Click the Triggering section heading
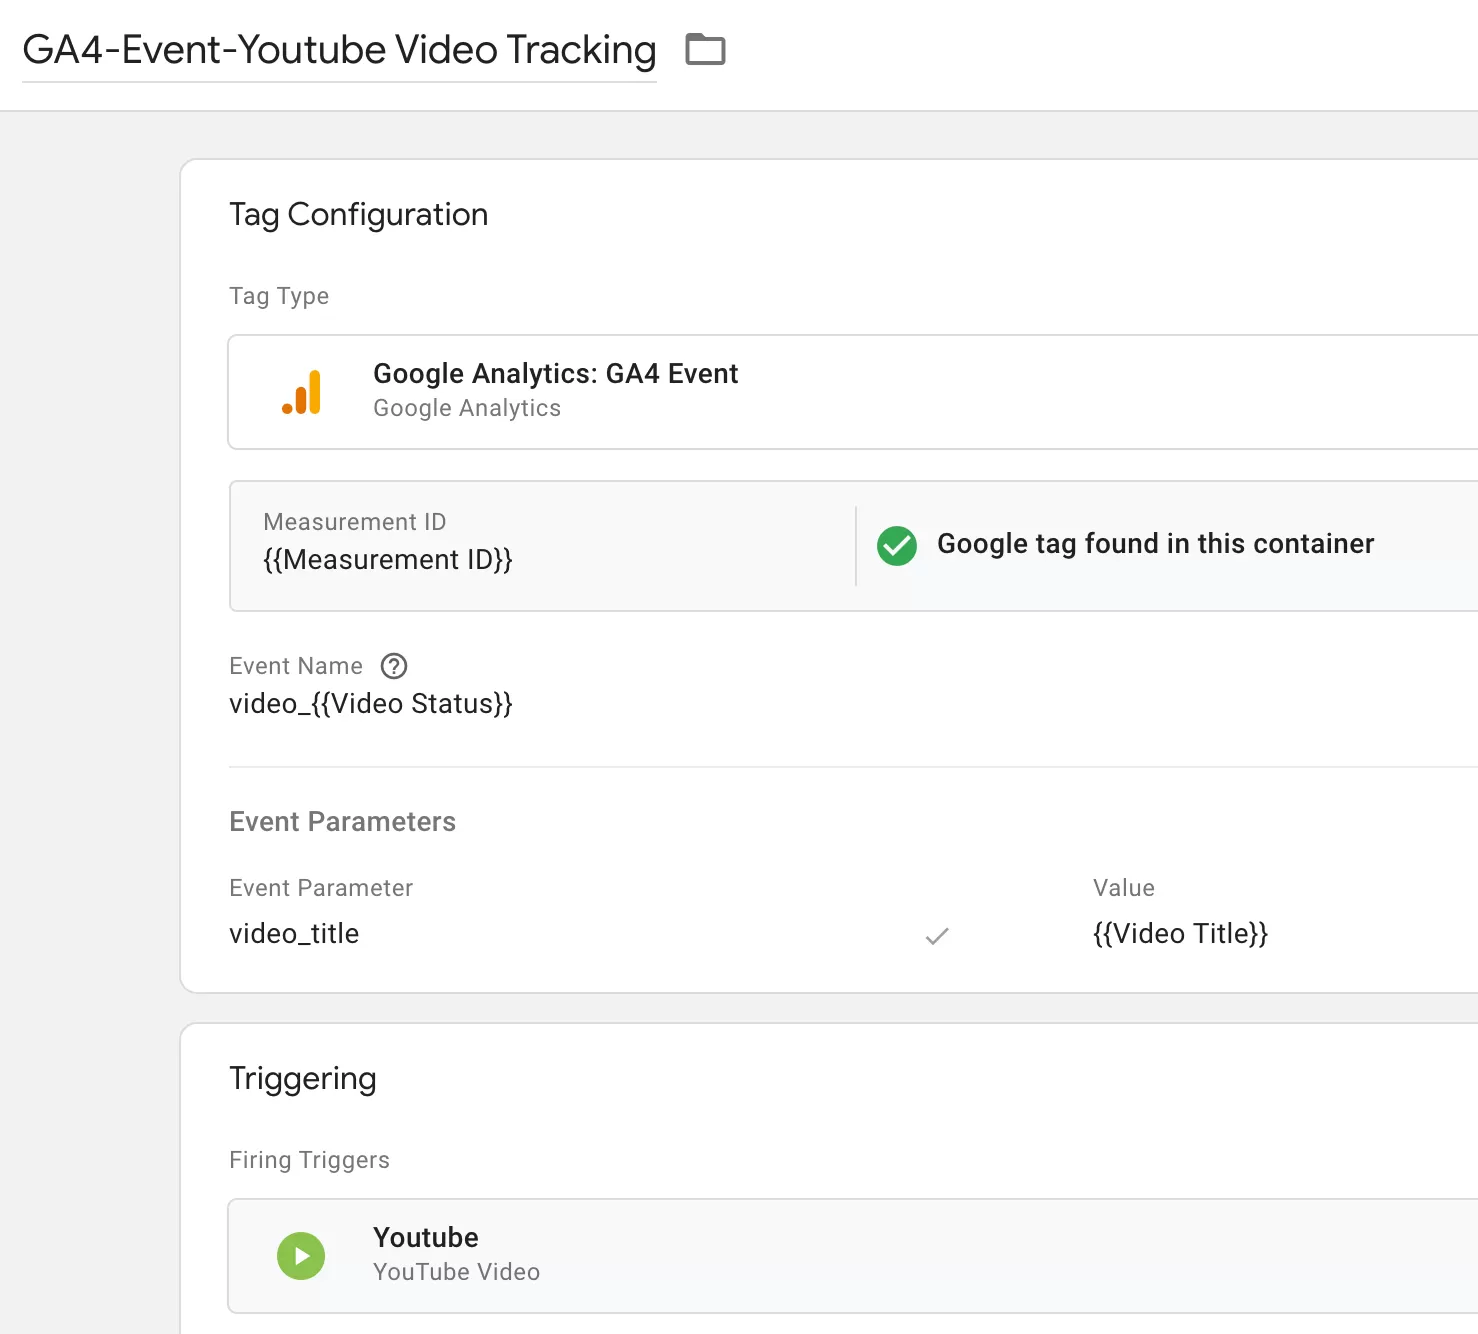The image size is (1478, 1334). (x=303, y=1079)
